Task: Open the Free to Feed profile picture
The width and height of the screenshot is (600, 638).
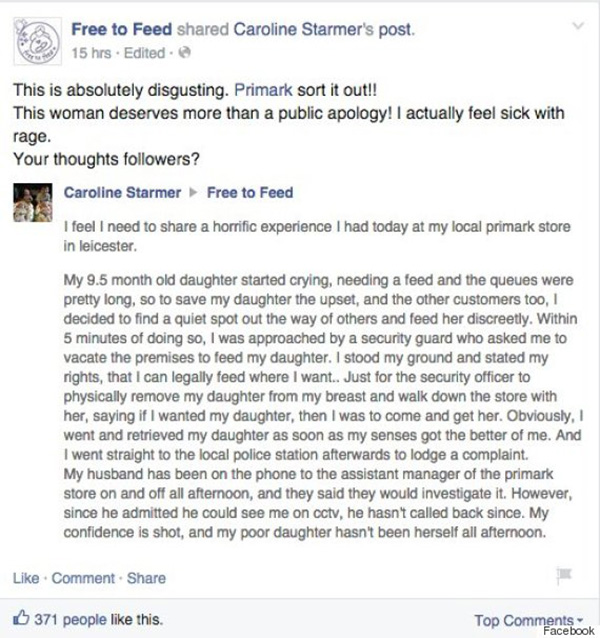Action: (37, 41)
